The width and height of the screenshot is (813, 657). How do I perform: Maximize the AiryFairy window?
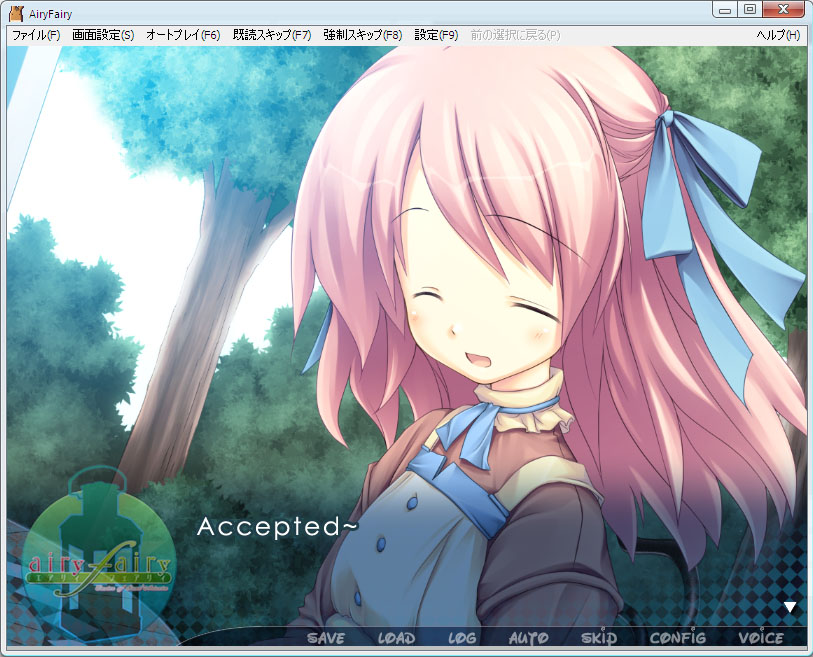coord(750,10)
